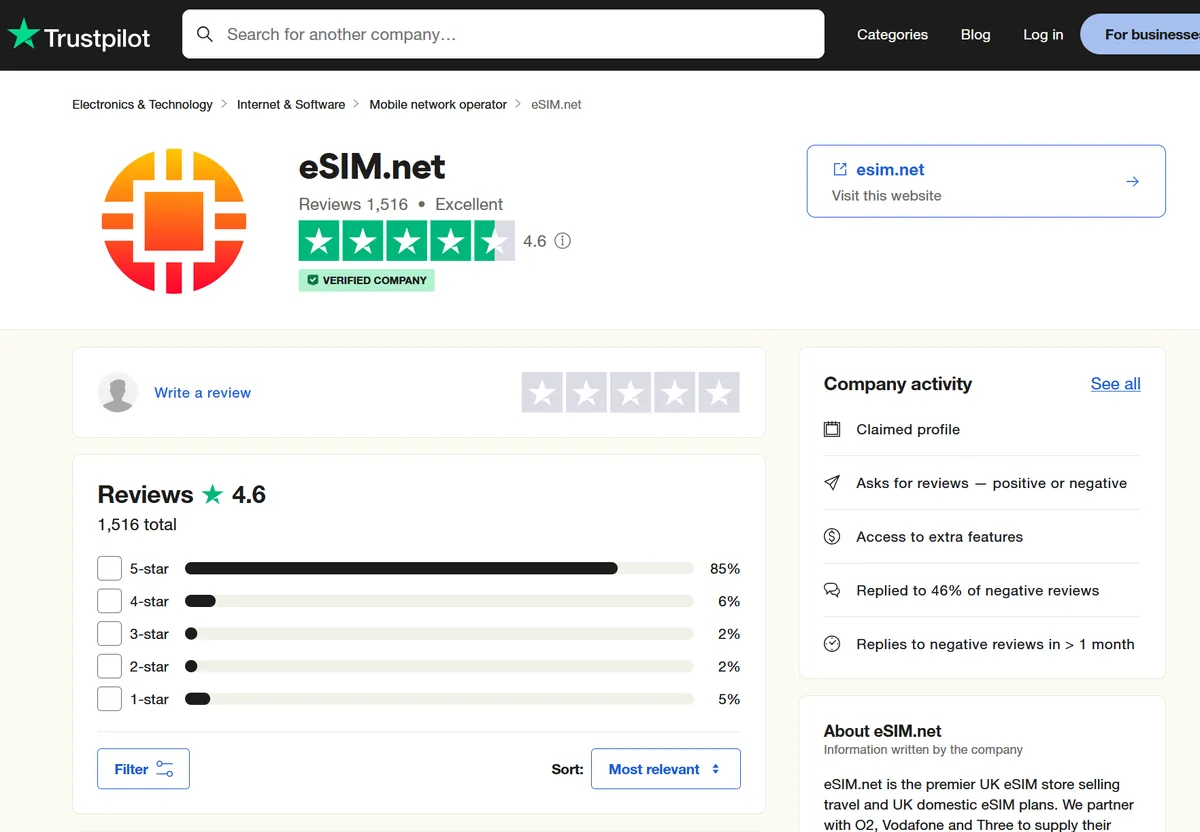Click the search magnifier icon
The height and width of the screenshot is (832, 1200).
(205, 35)
